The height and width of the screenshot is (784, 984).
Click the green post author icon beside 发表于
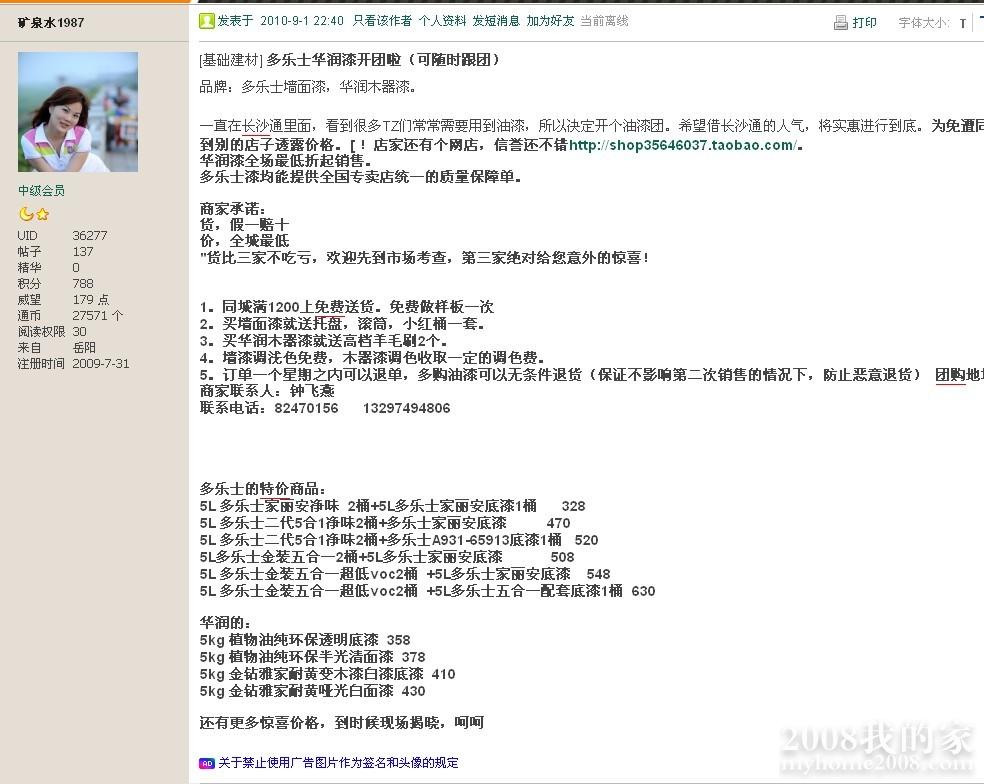pos(206,21)
